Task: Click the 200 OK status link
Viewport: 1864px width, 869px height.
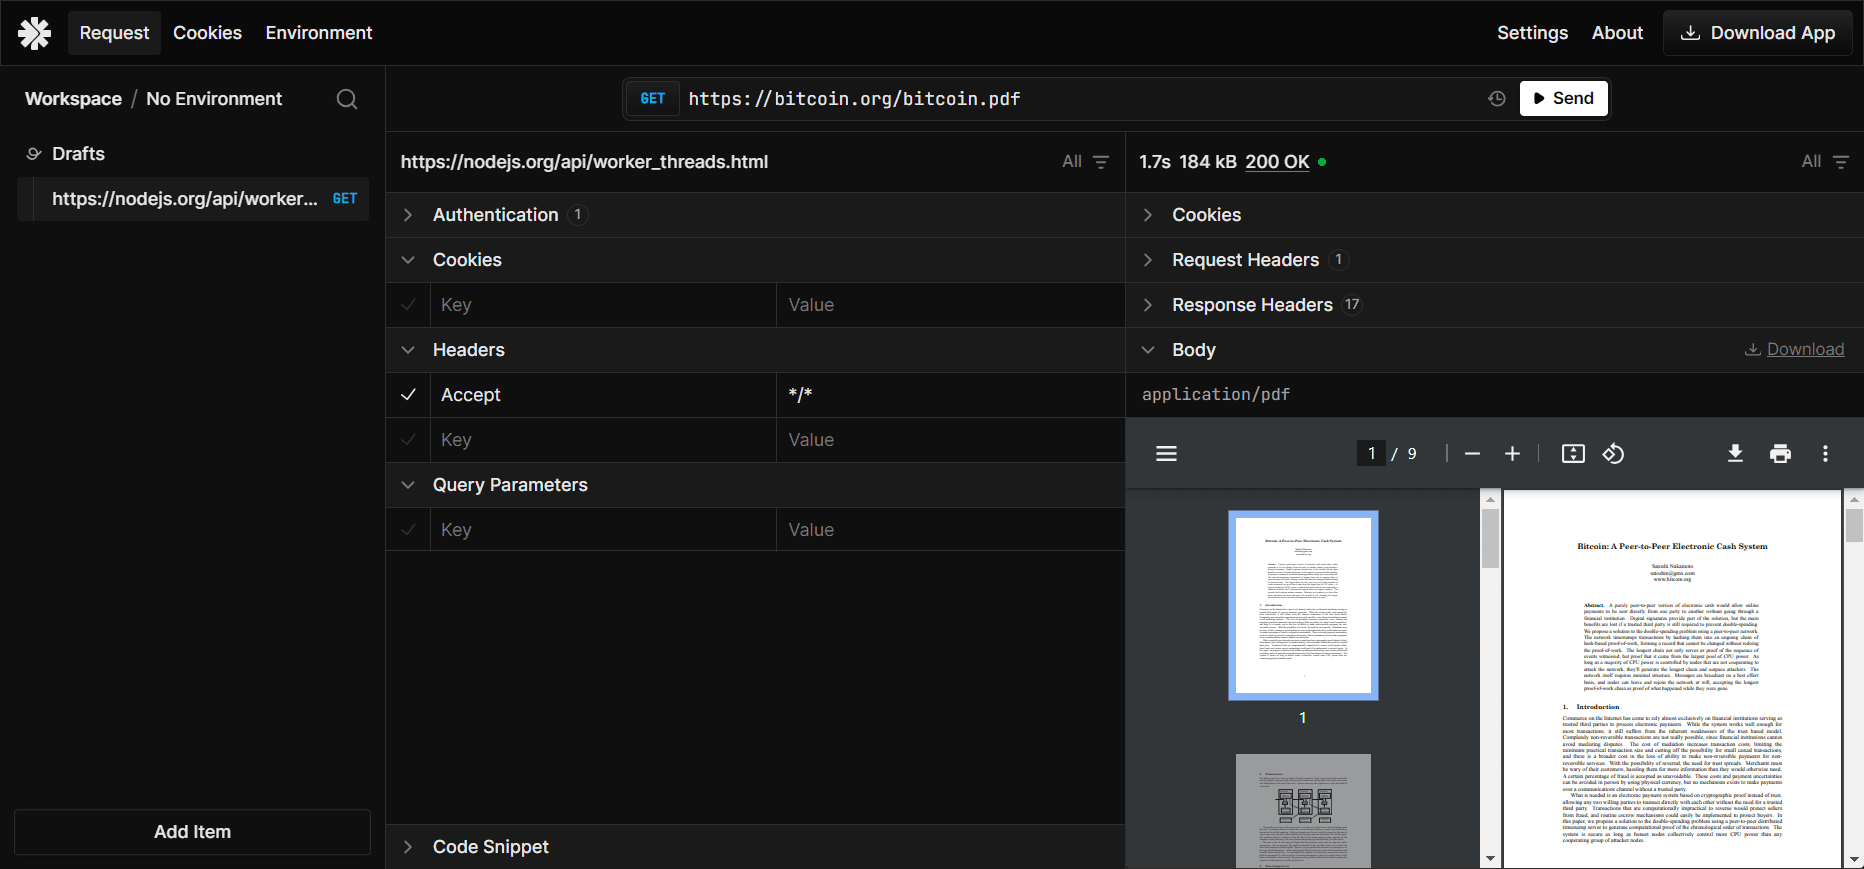Action: coord(1277,162)
